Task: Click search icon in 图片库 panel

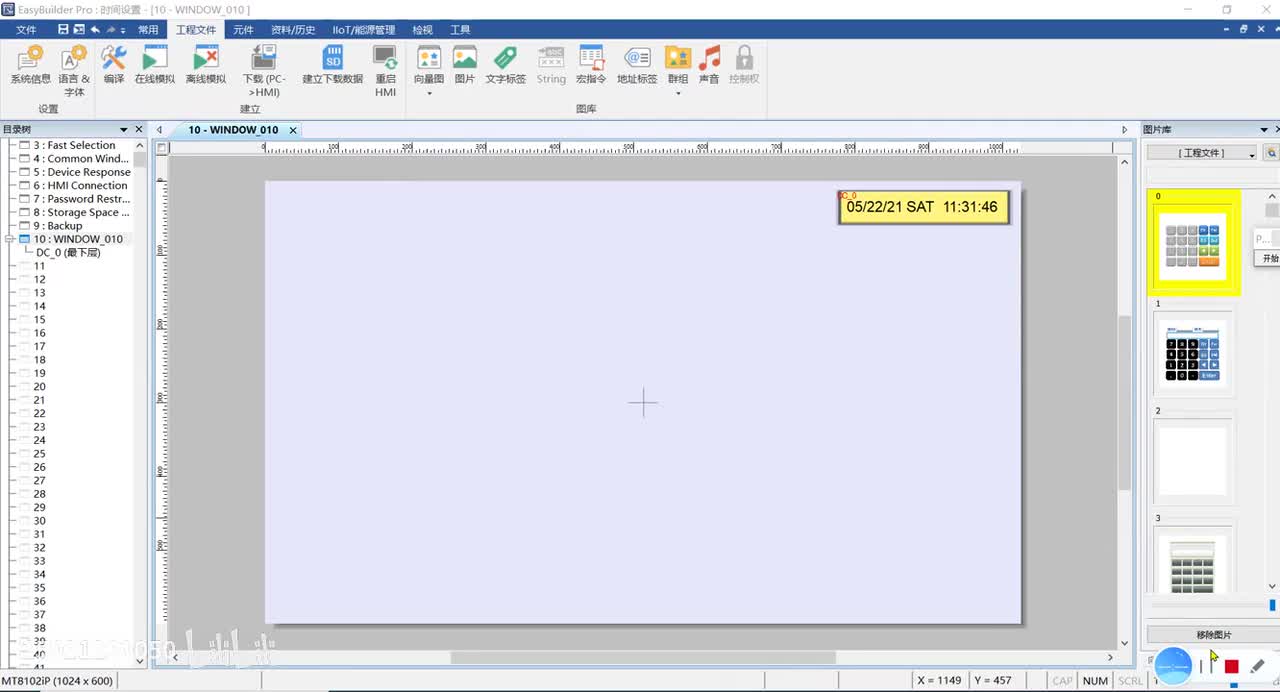Action: (1271, 153)
